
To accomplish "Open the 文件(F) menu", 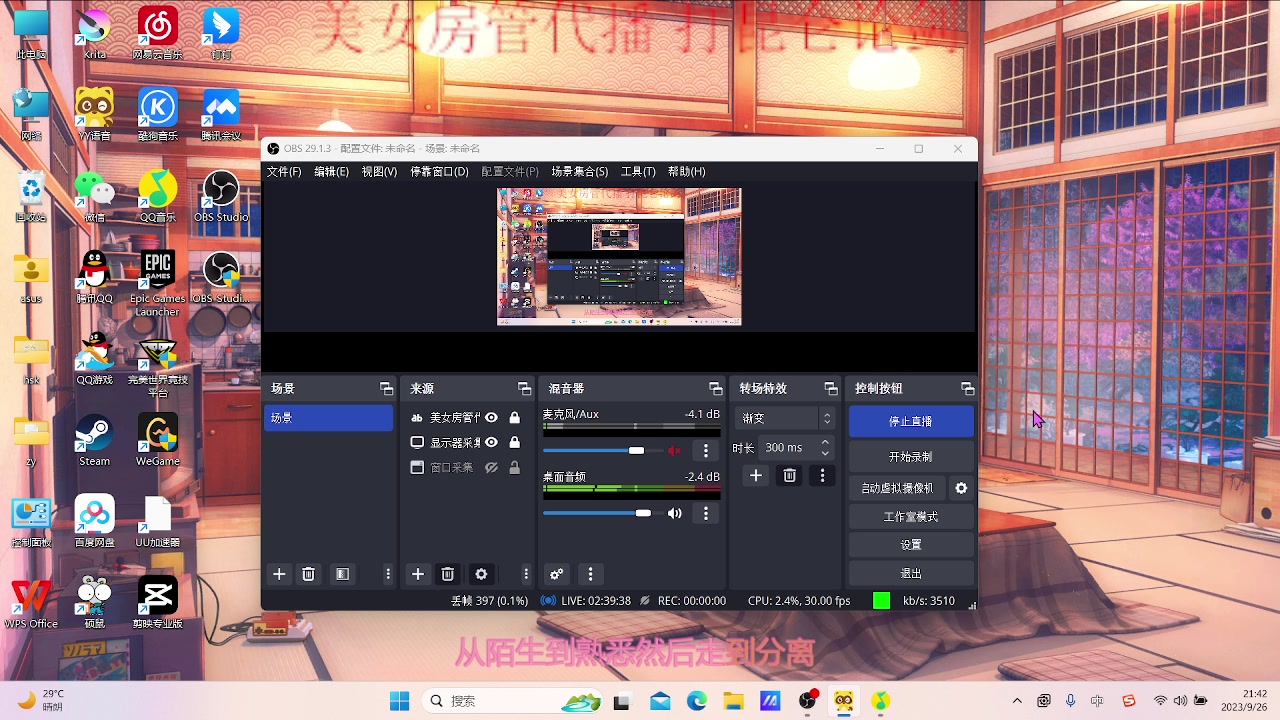I will coord(284,172).
